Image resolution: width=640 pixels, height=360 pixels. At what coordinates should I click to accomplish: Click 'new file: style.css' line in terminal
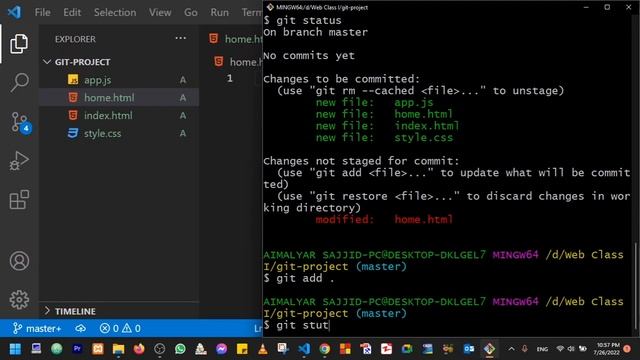pos(384,138)
